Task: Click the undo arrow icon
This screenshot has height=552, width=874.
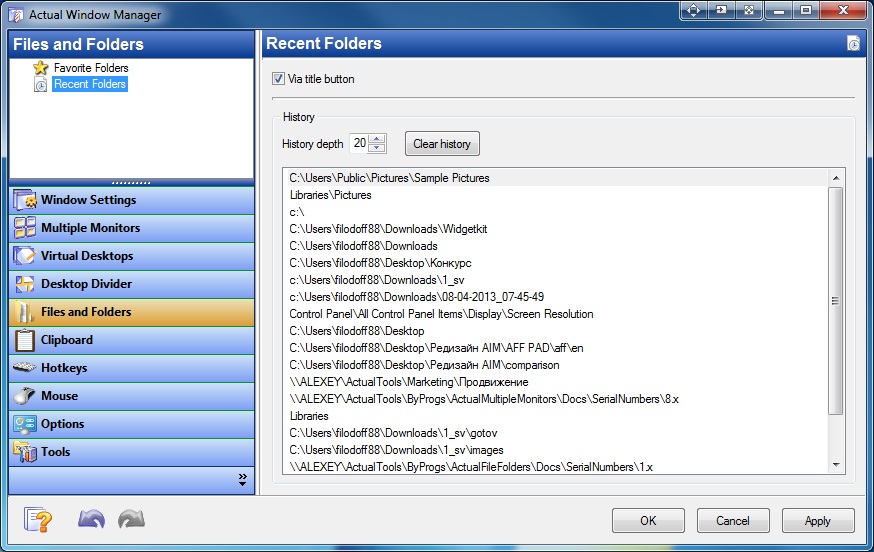Action: coord(91,519)
